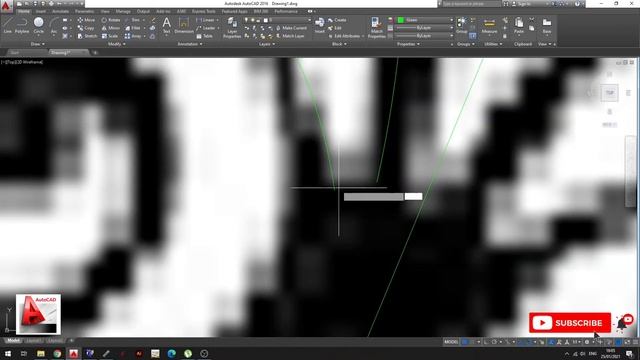640x360 pixels.
Task: Click the Scale tool
Action: tap(110, 36)
